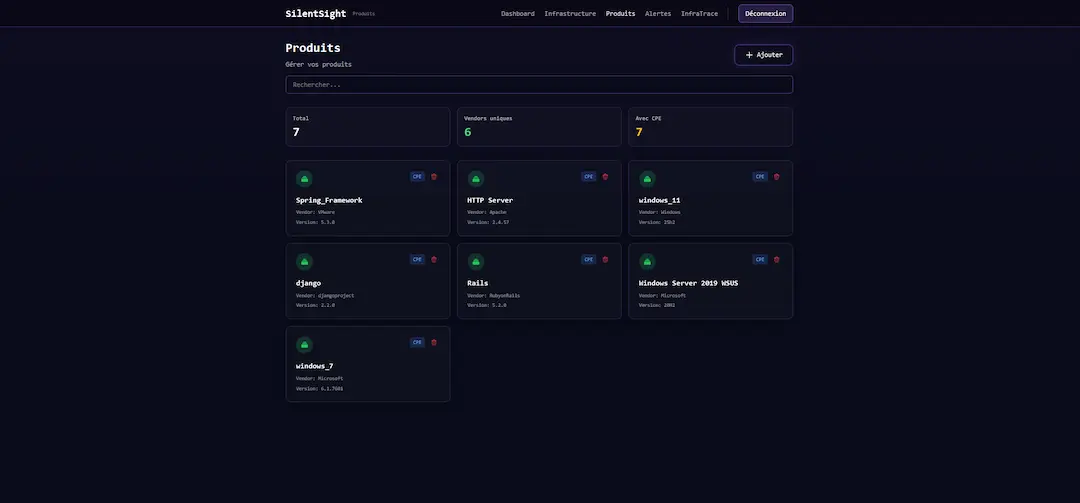Click the Version: 25h2 text
1080x503 pixels.
pos(656,223)
